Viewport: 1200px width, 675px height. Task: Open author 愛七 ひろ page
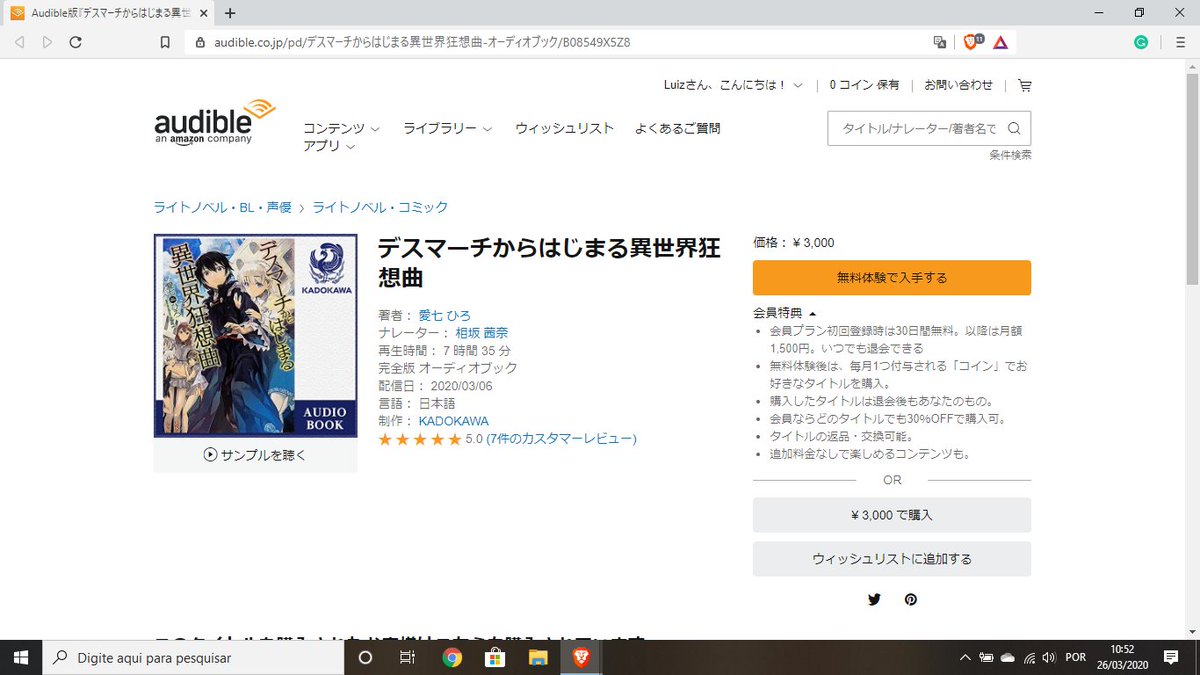coord(444,315)
